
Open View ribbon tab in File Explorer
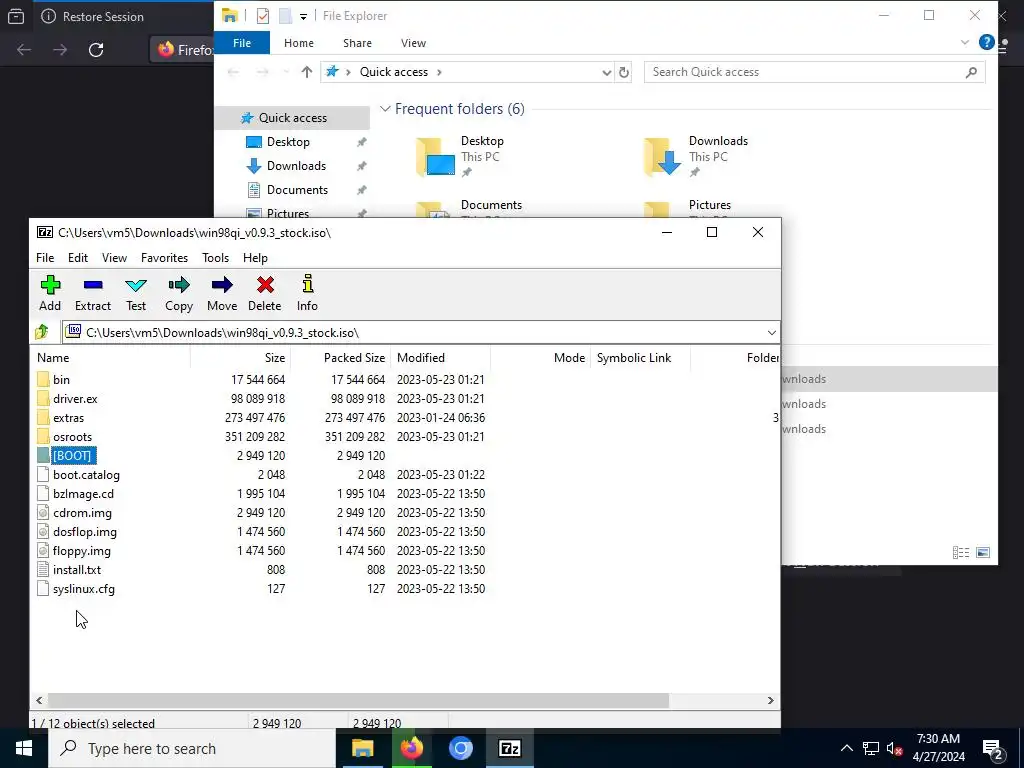[x=413, y=43]
